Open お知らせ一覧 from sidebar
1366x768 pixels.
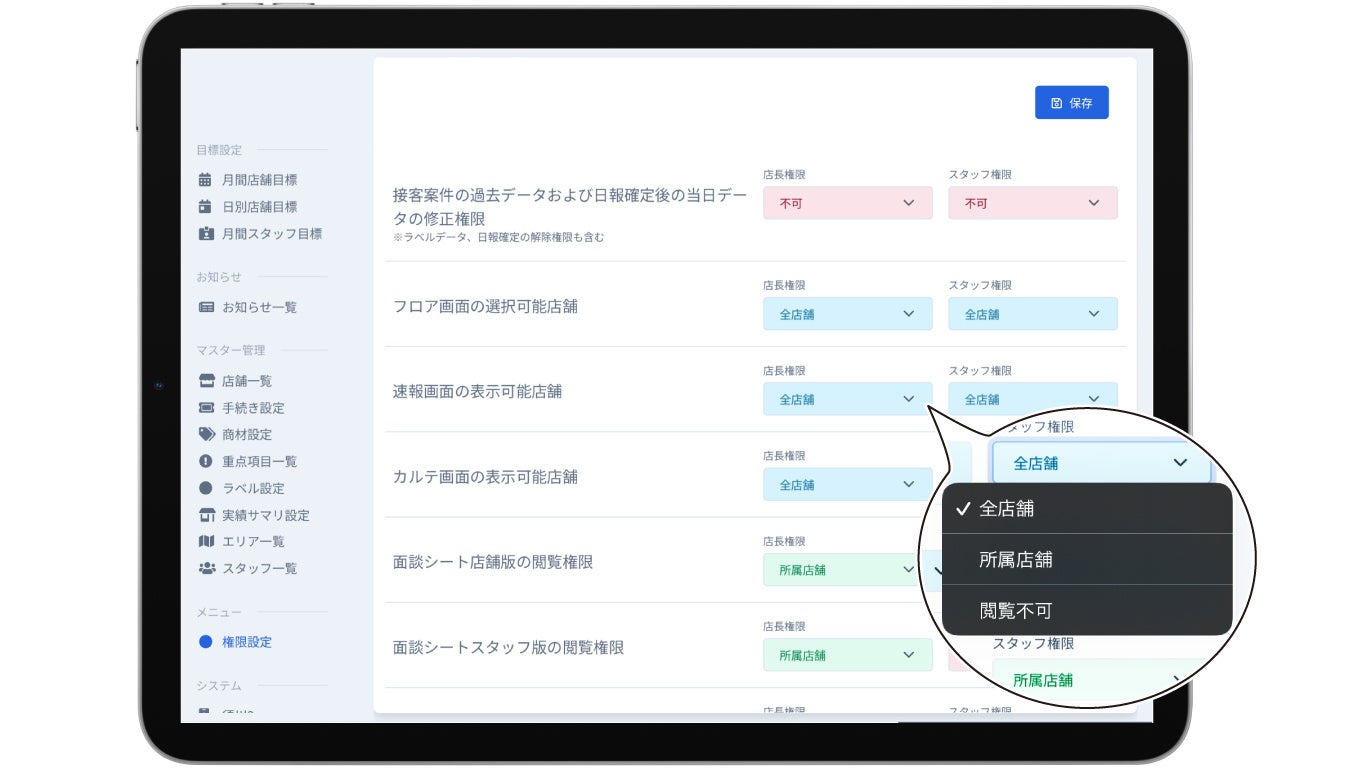click(x=260, y=307)
